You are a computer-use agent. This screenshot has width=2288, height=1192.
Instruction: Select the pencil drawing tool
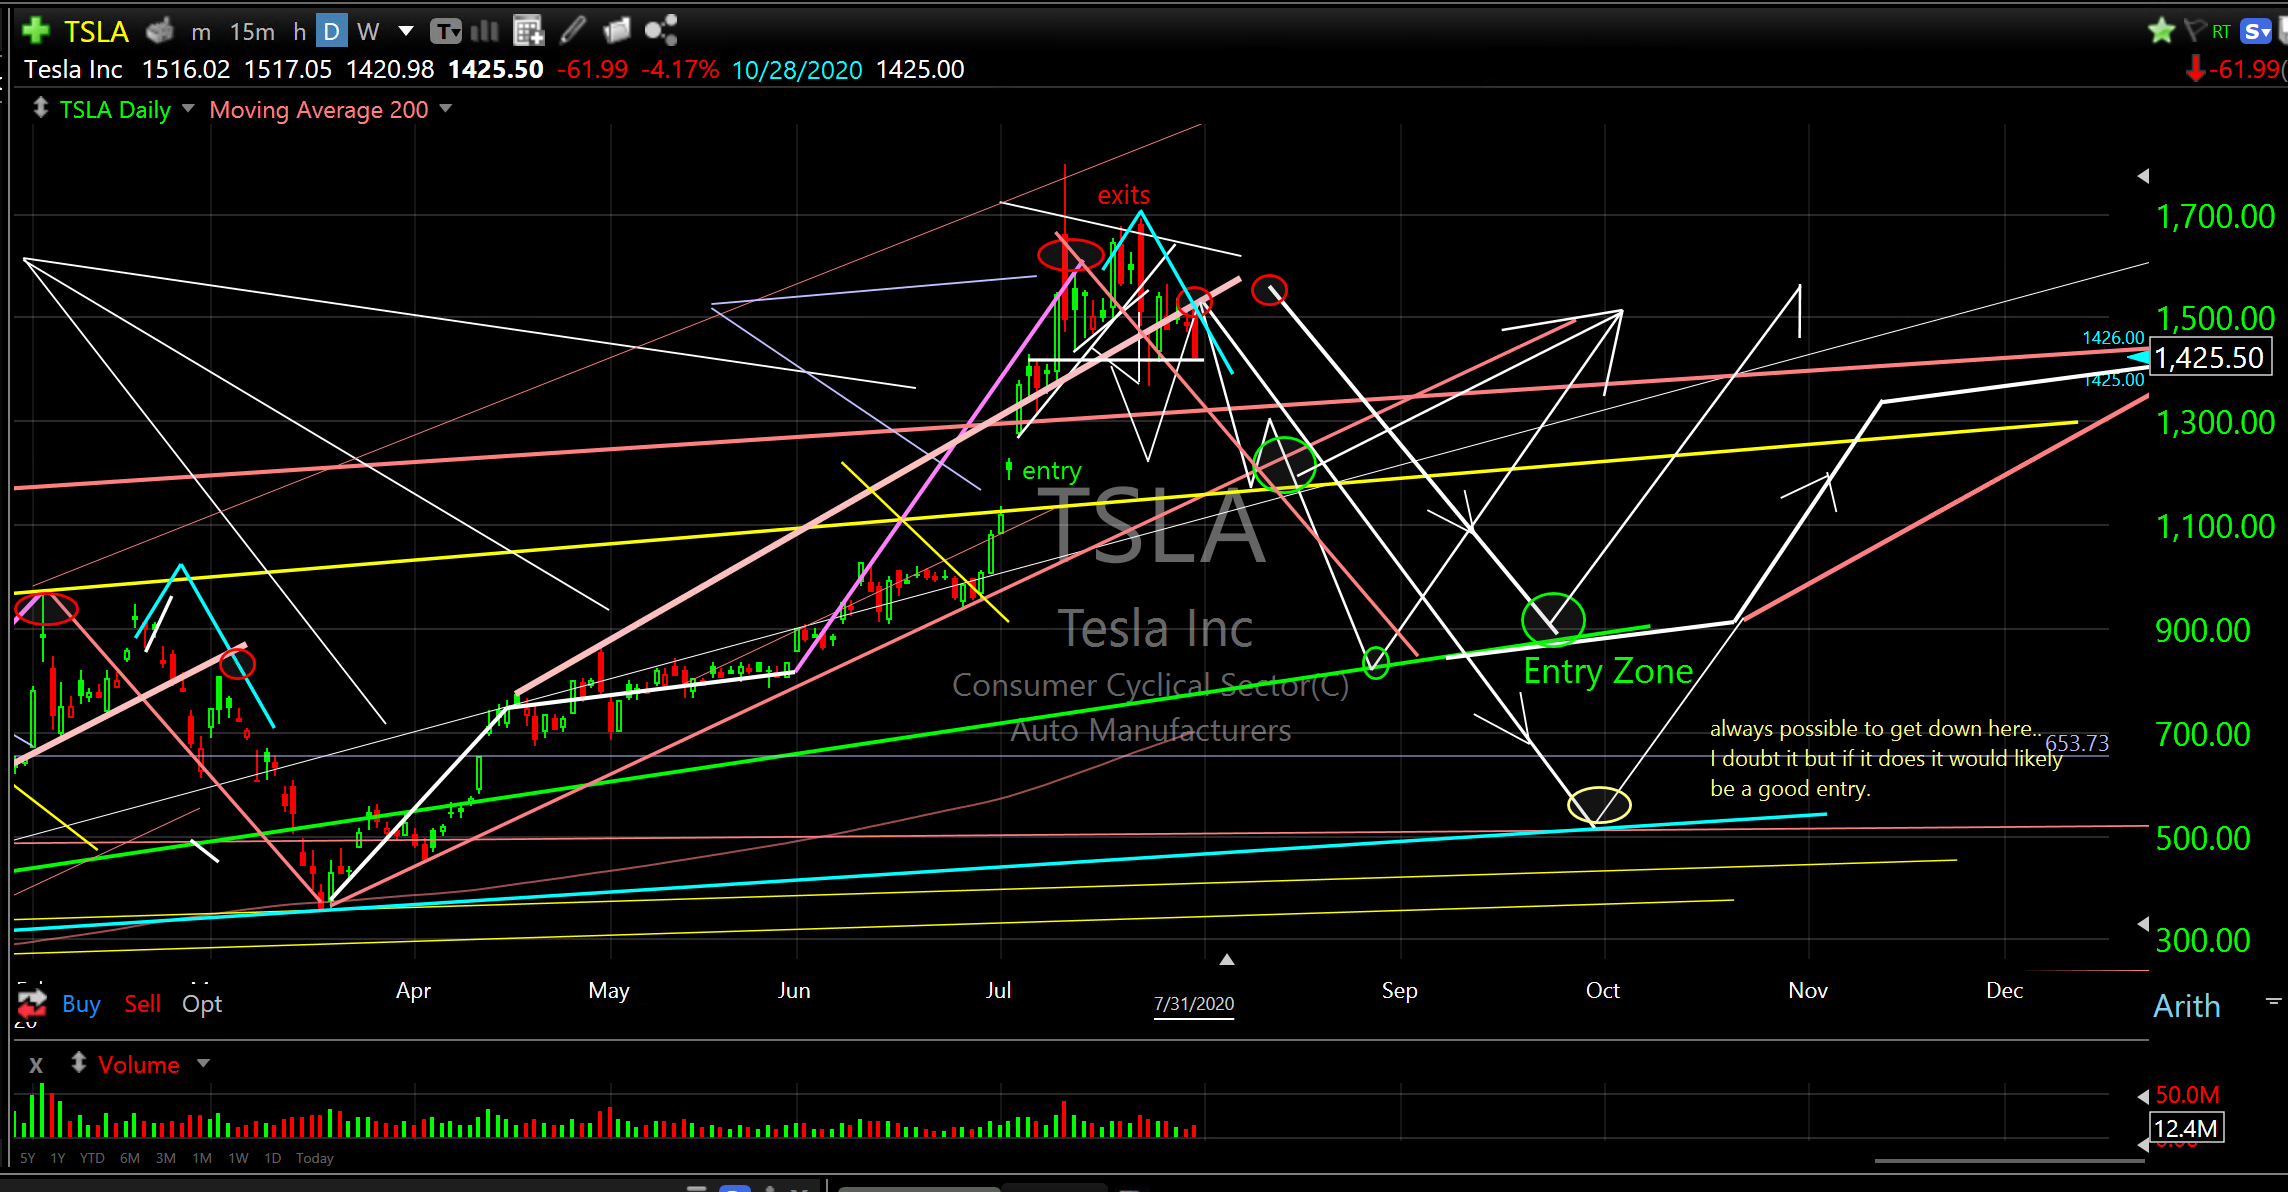pos(573,31)
